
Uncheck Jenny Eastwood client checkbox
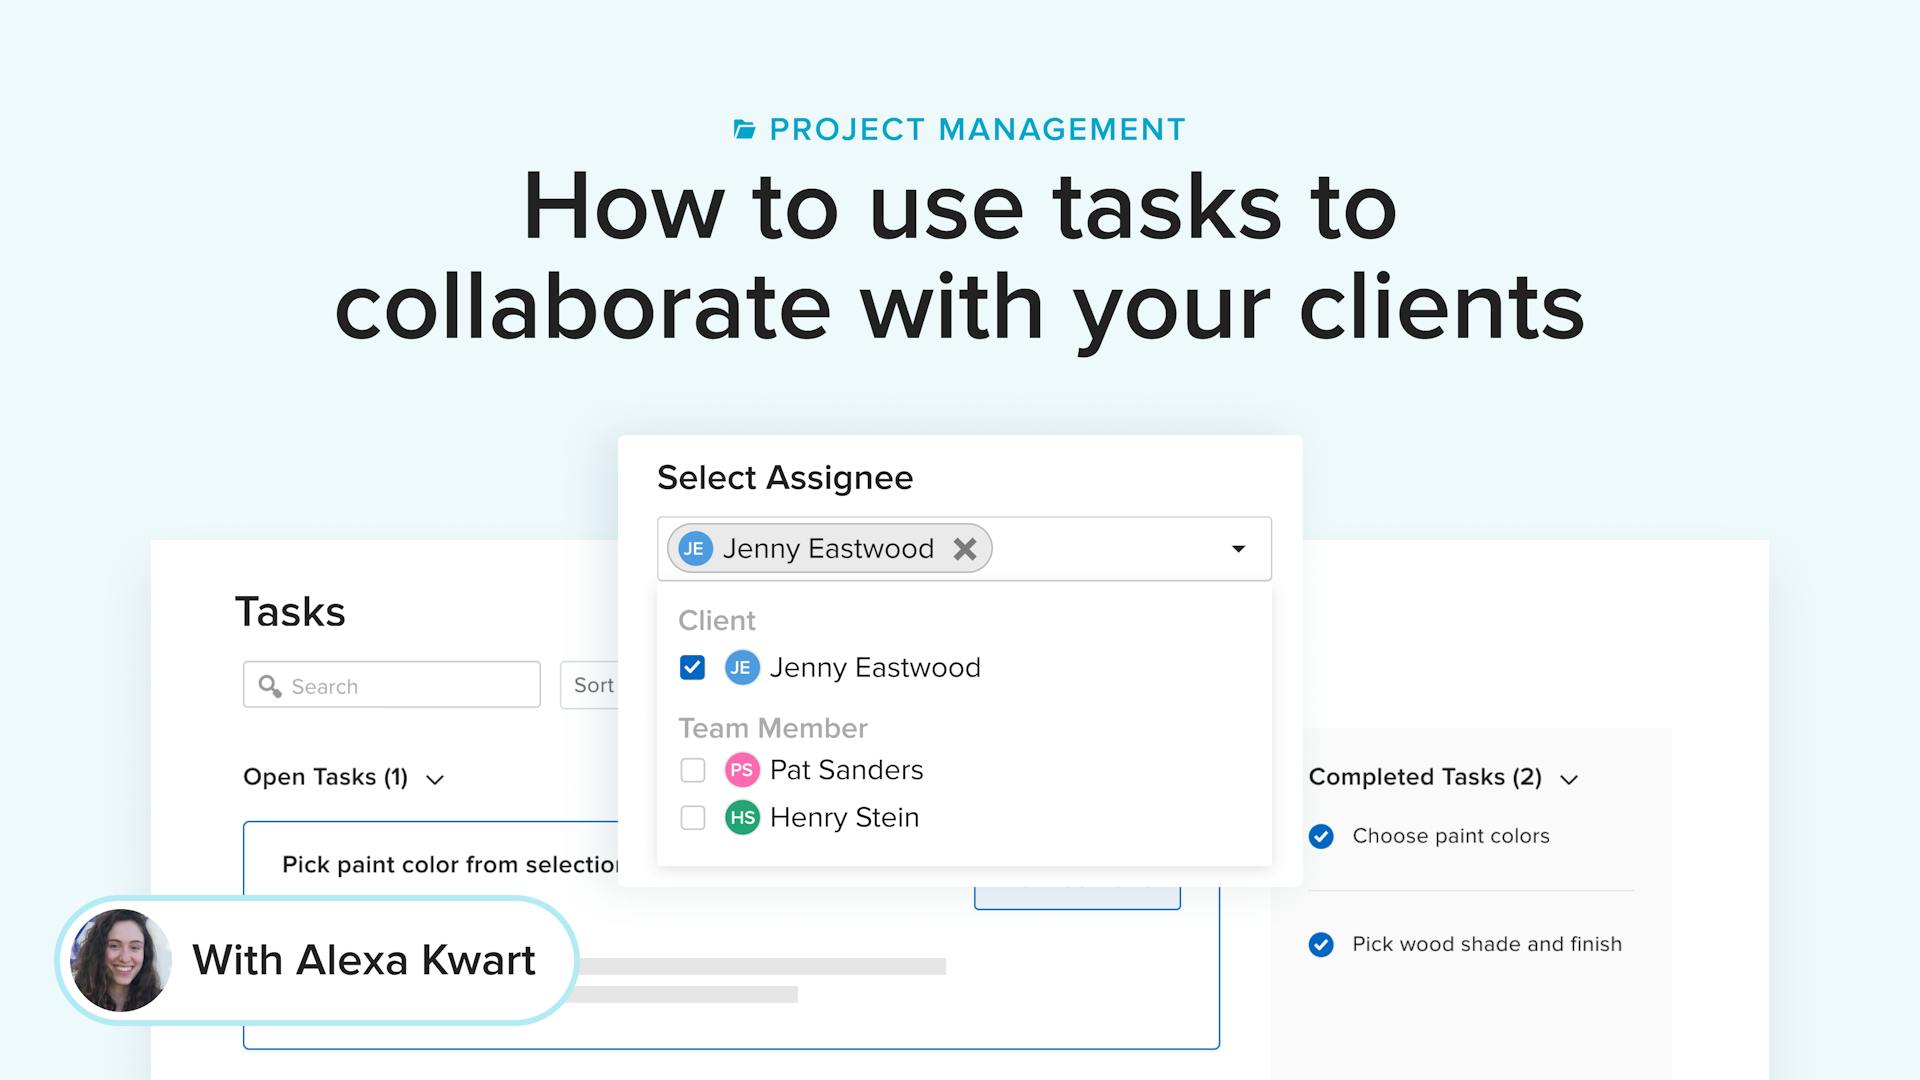692,668
